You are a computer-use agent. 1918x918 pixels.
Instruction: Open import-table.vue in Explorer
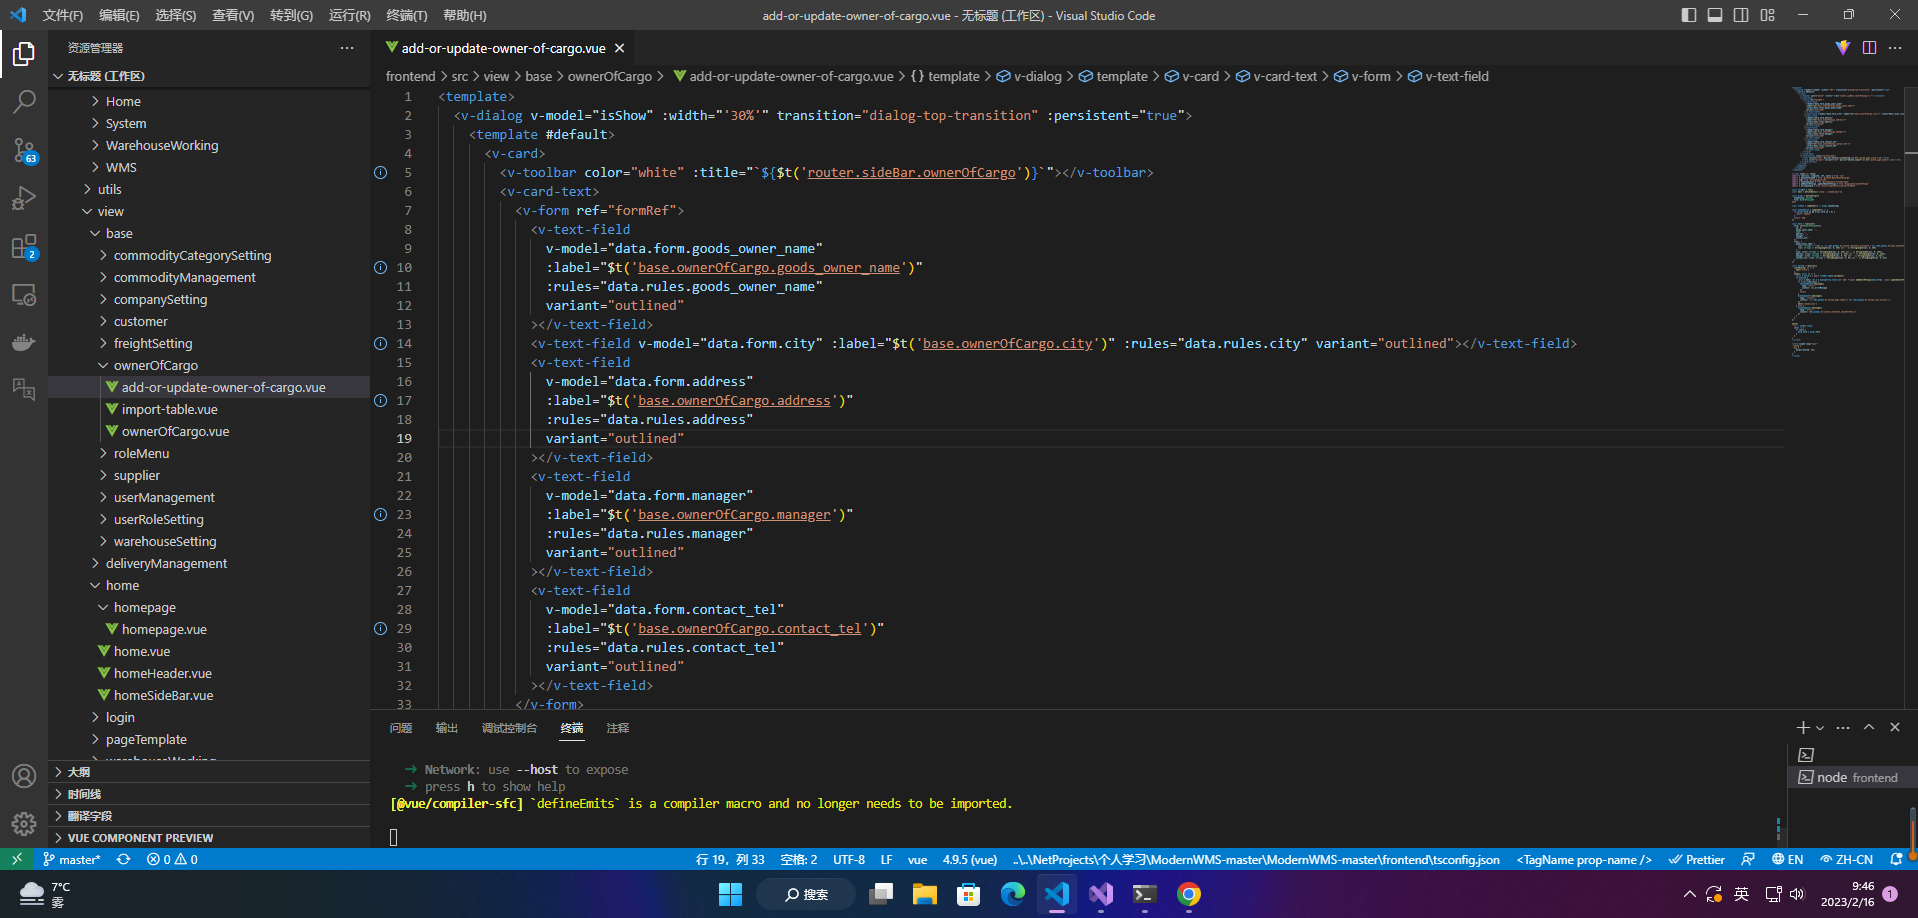(x=169, y=410)
